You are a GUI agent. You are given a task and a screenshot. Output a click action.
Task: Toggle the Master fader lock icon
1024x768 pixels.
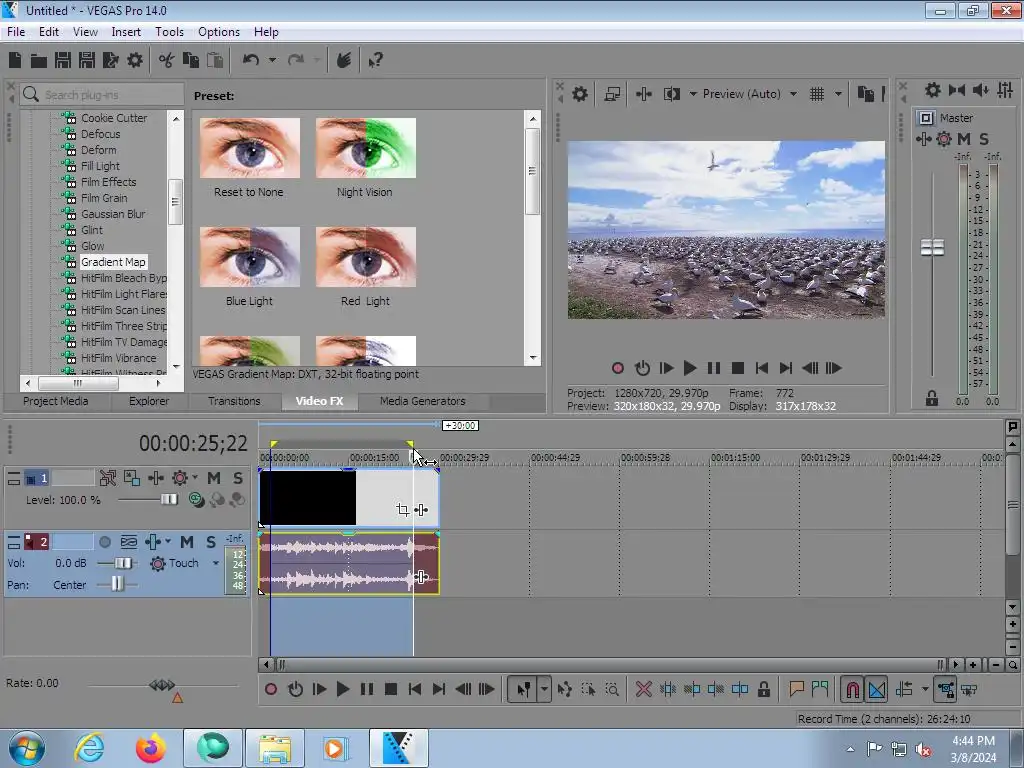(x=932, y=398)
